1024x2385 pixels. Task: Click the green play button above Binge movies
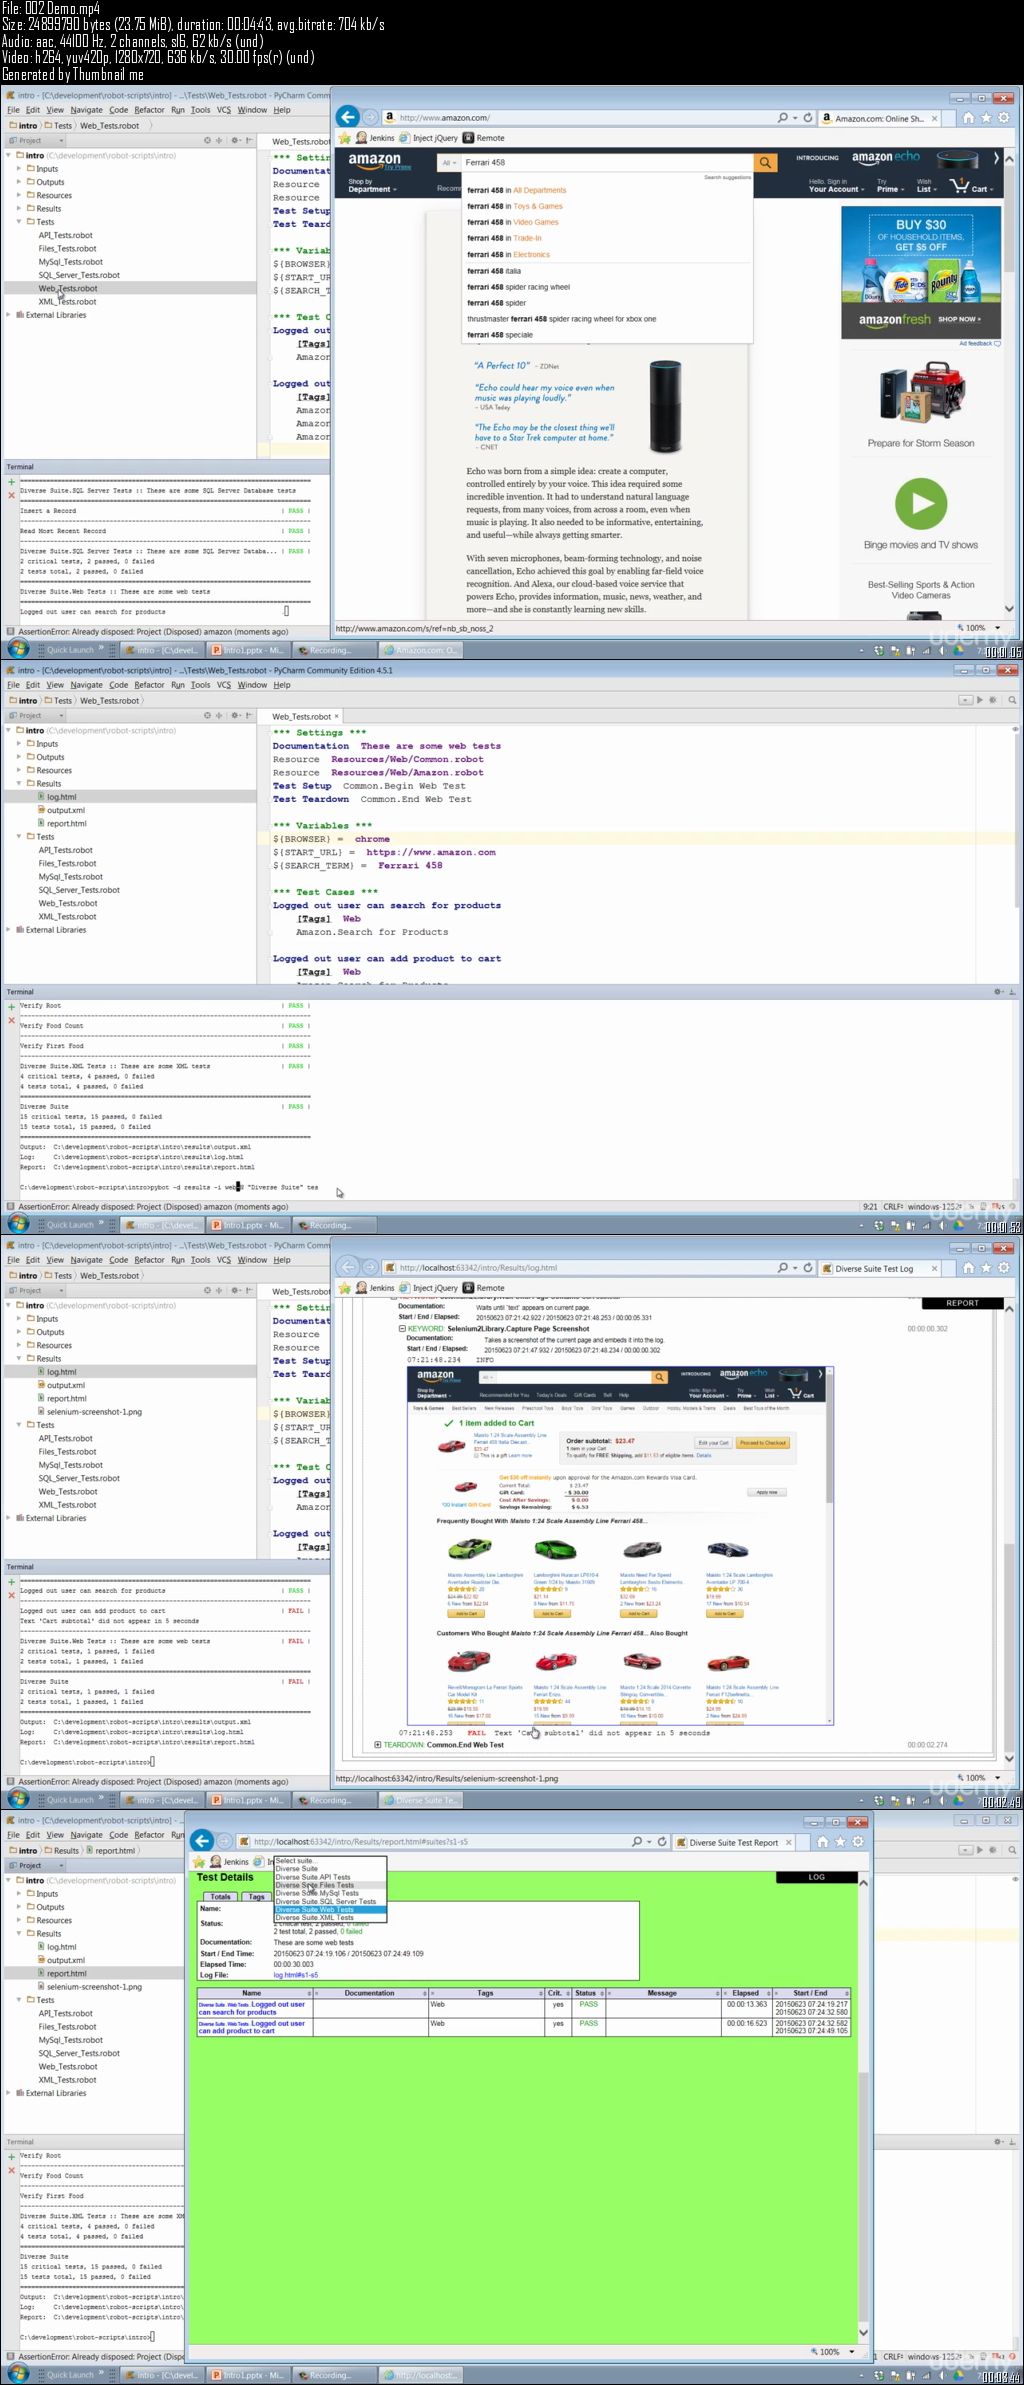coord(920,504)
